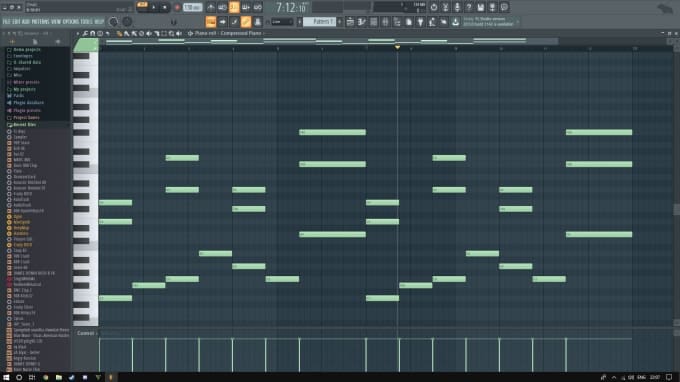
Task: Open the Control event lane dropdown
Action: click(x=87, y=333)
